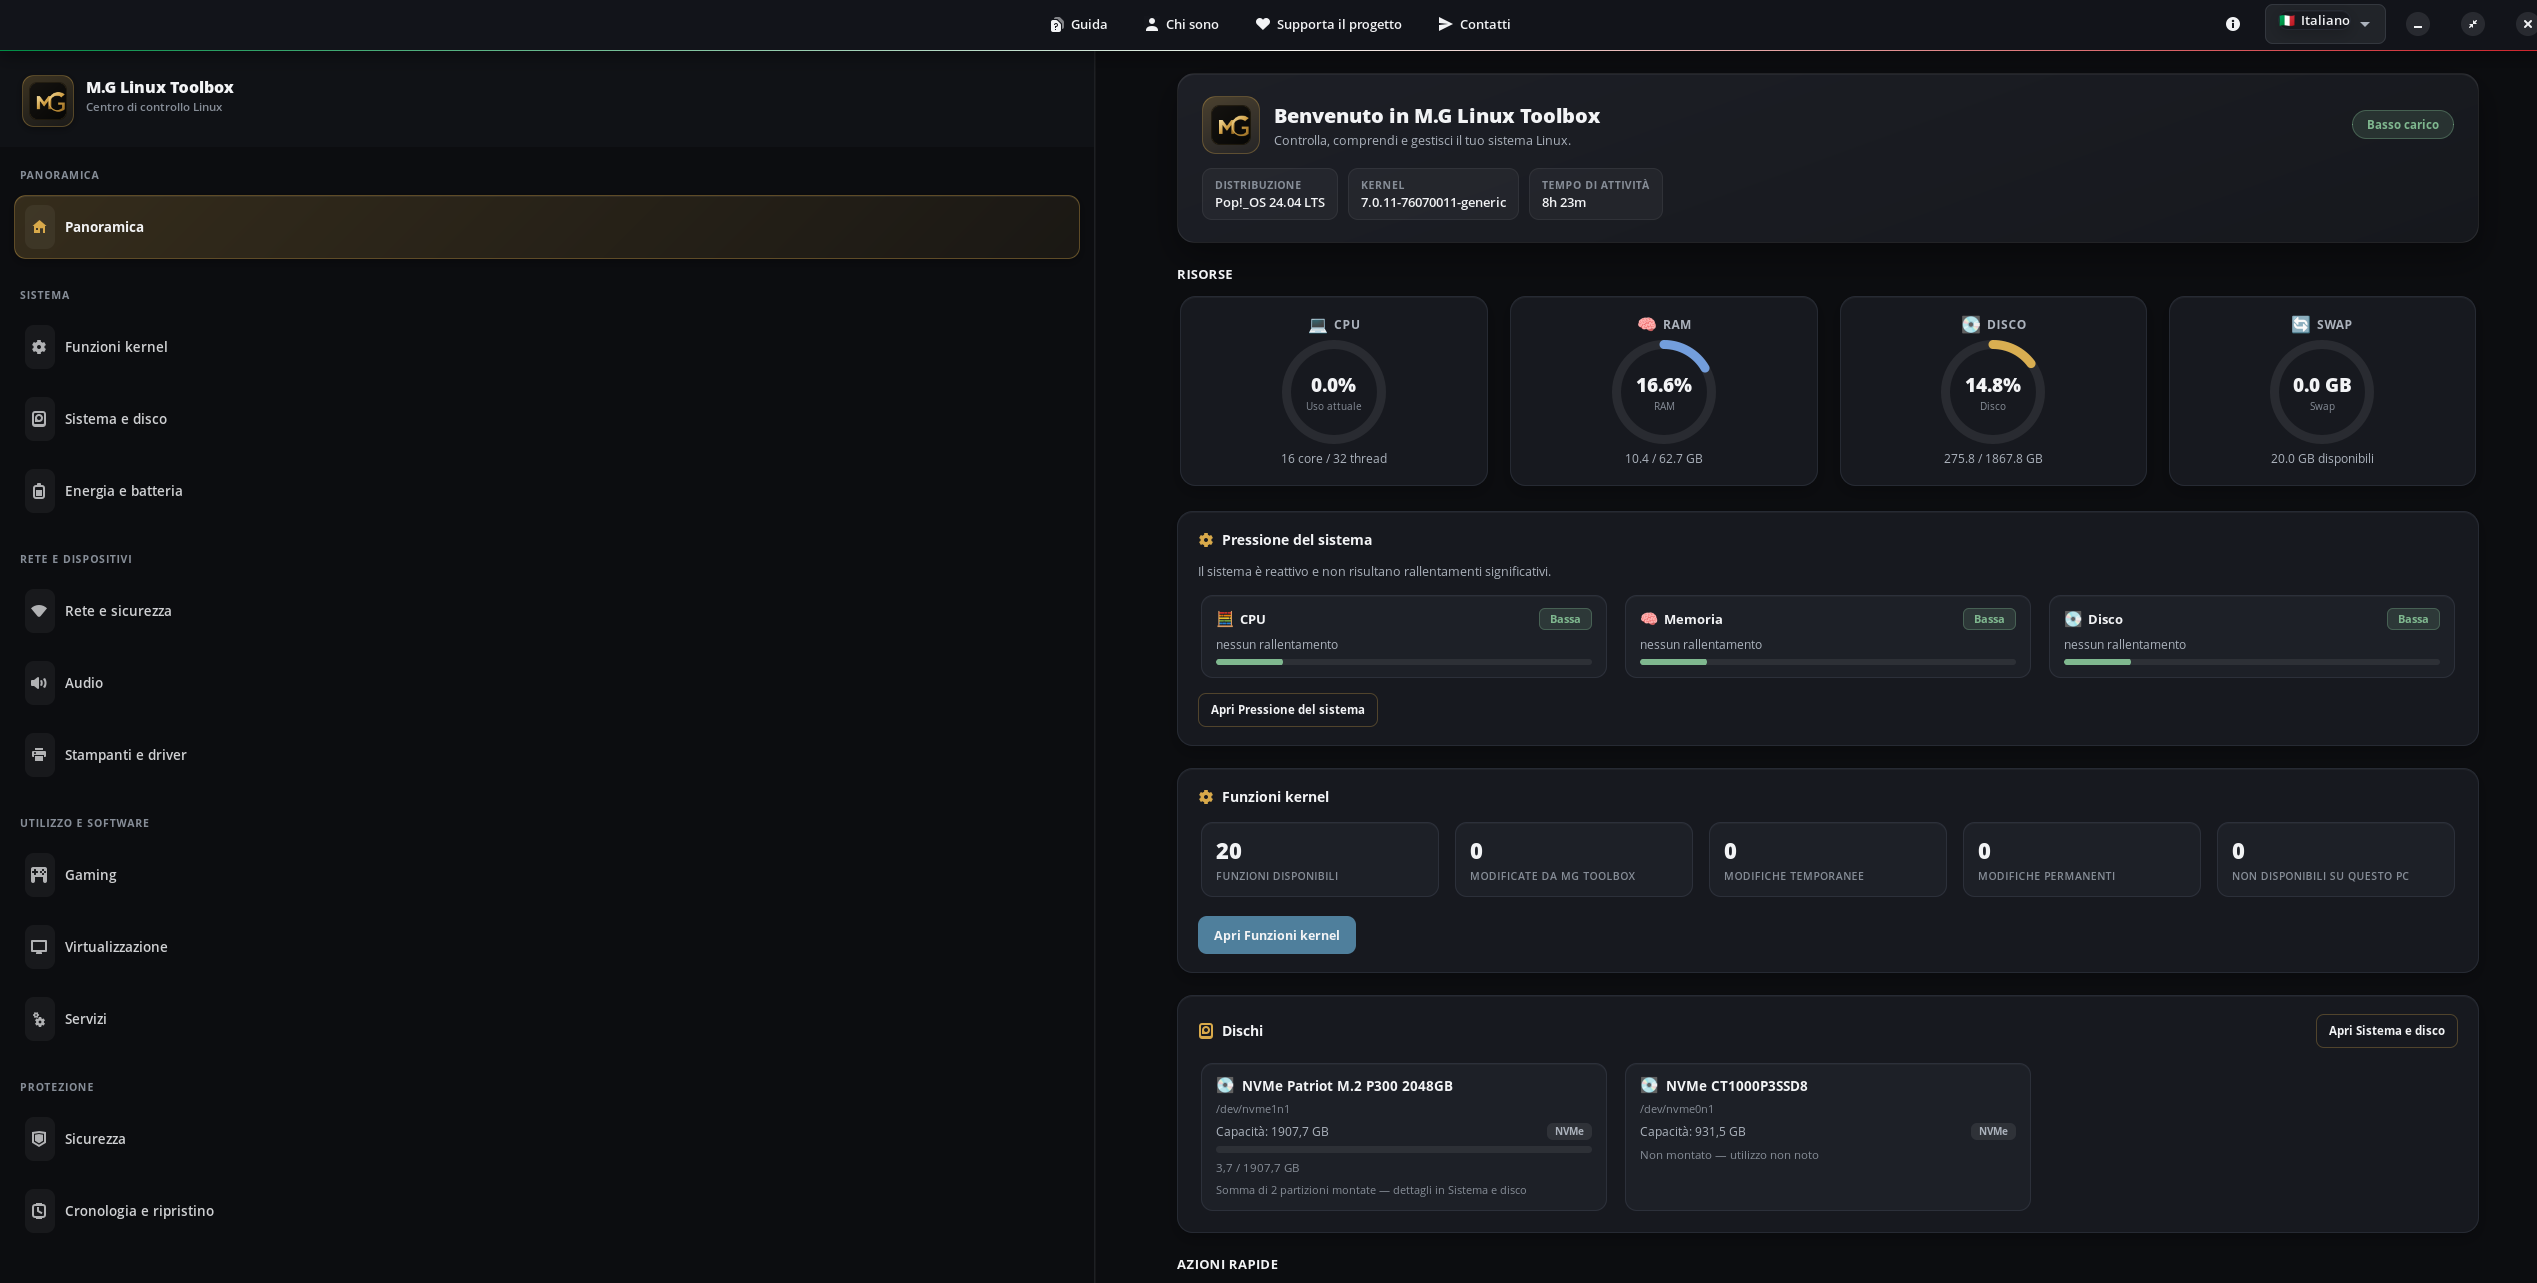Click the Swap usage gauge card
The width and height of the screenshot is (2537, 1283).
click(x=2322, y=391)
